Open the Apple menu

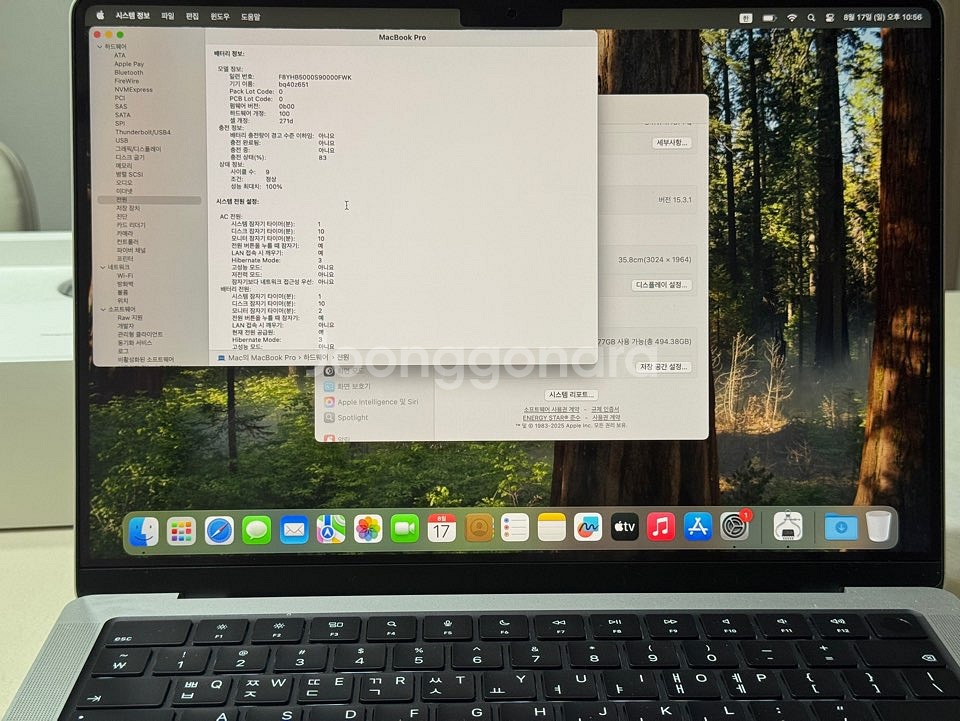[x=100, y=16]
